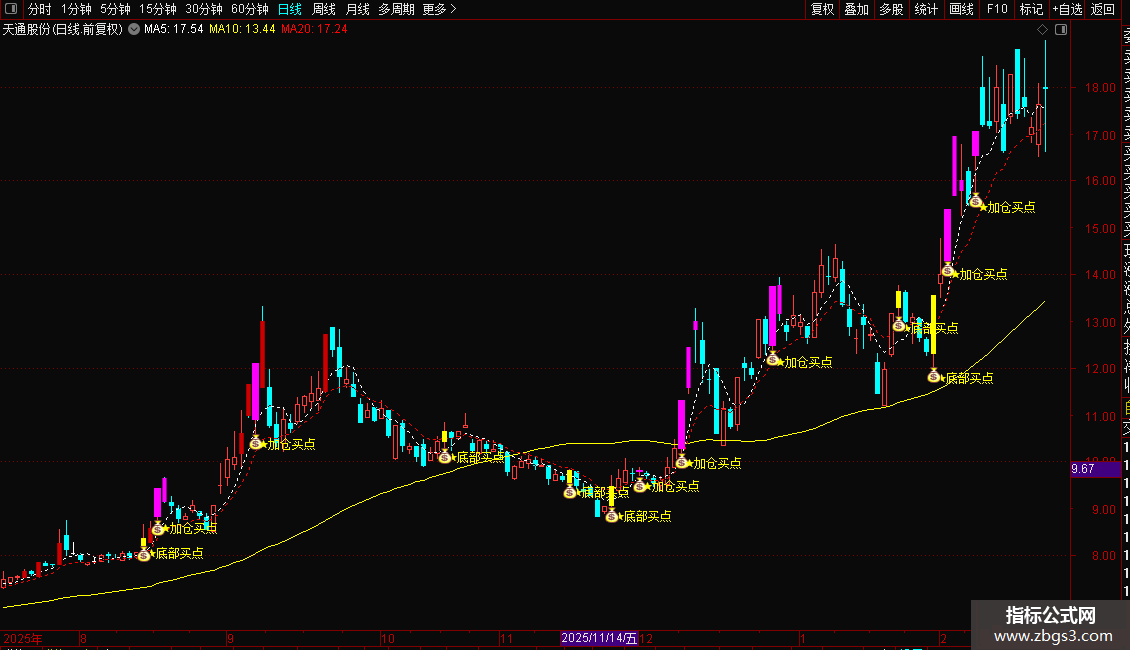Open F10 company information
The height and width of the screenshot is (650, 1130).
[x=997, y=9]
